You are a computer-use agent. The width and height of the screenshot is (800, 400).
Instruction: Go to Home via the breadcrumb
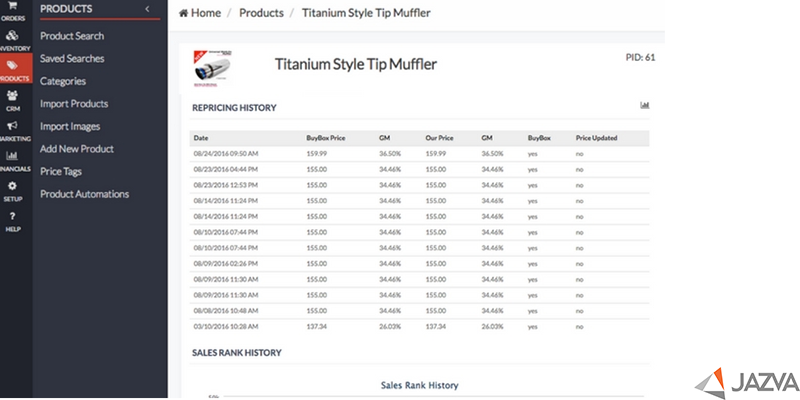pyautogui.click(x=199, y=14)
